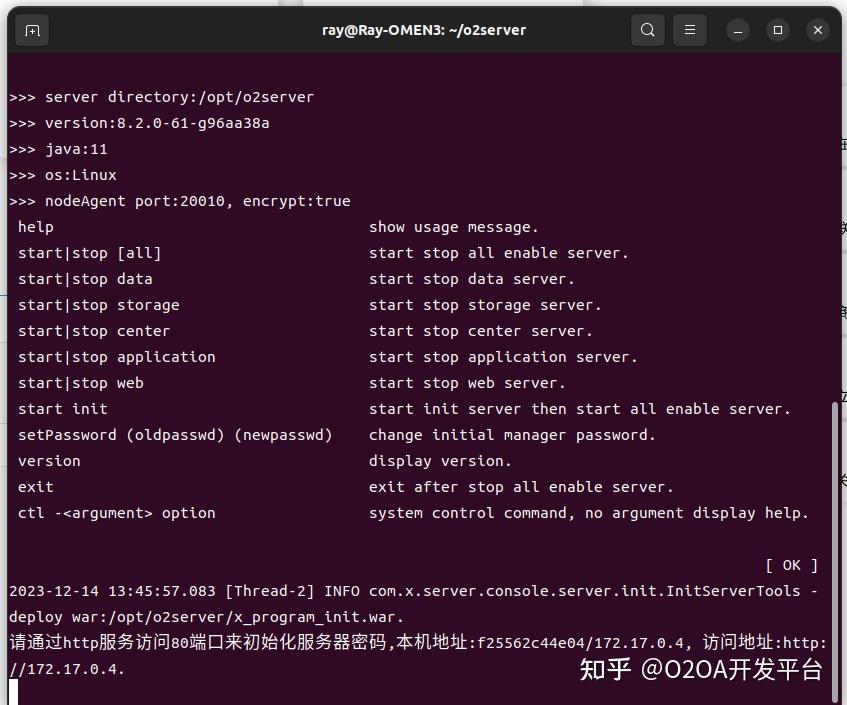Click the blinking cursor at the bottom prompt
The height and width of the screenshot is (705, 847).
coord(14,688)
